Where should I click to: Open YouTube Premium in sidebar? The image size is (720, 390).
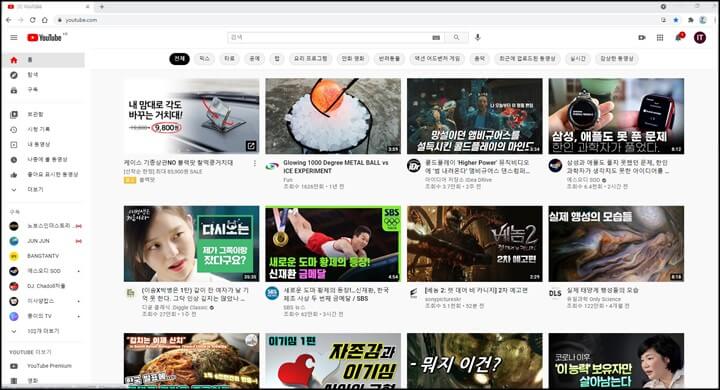click(x=43, y=366)
